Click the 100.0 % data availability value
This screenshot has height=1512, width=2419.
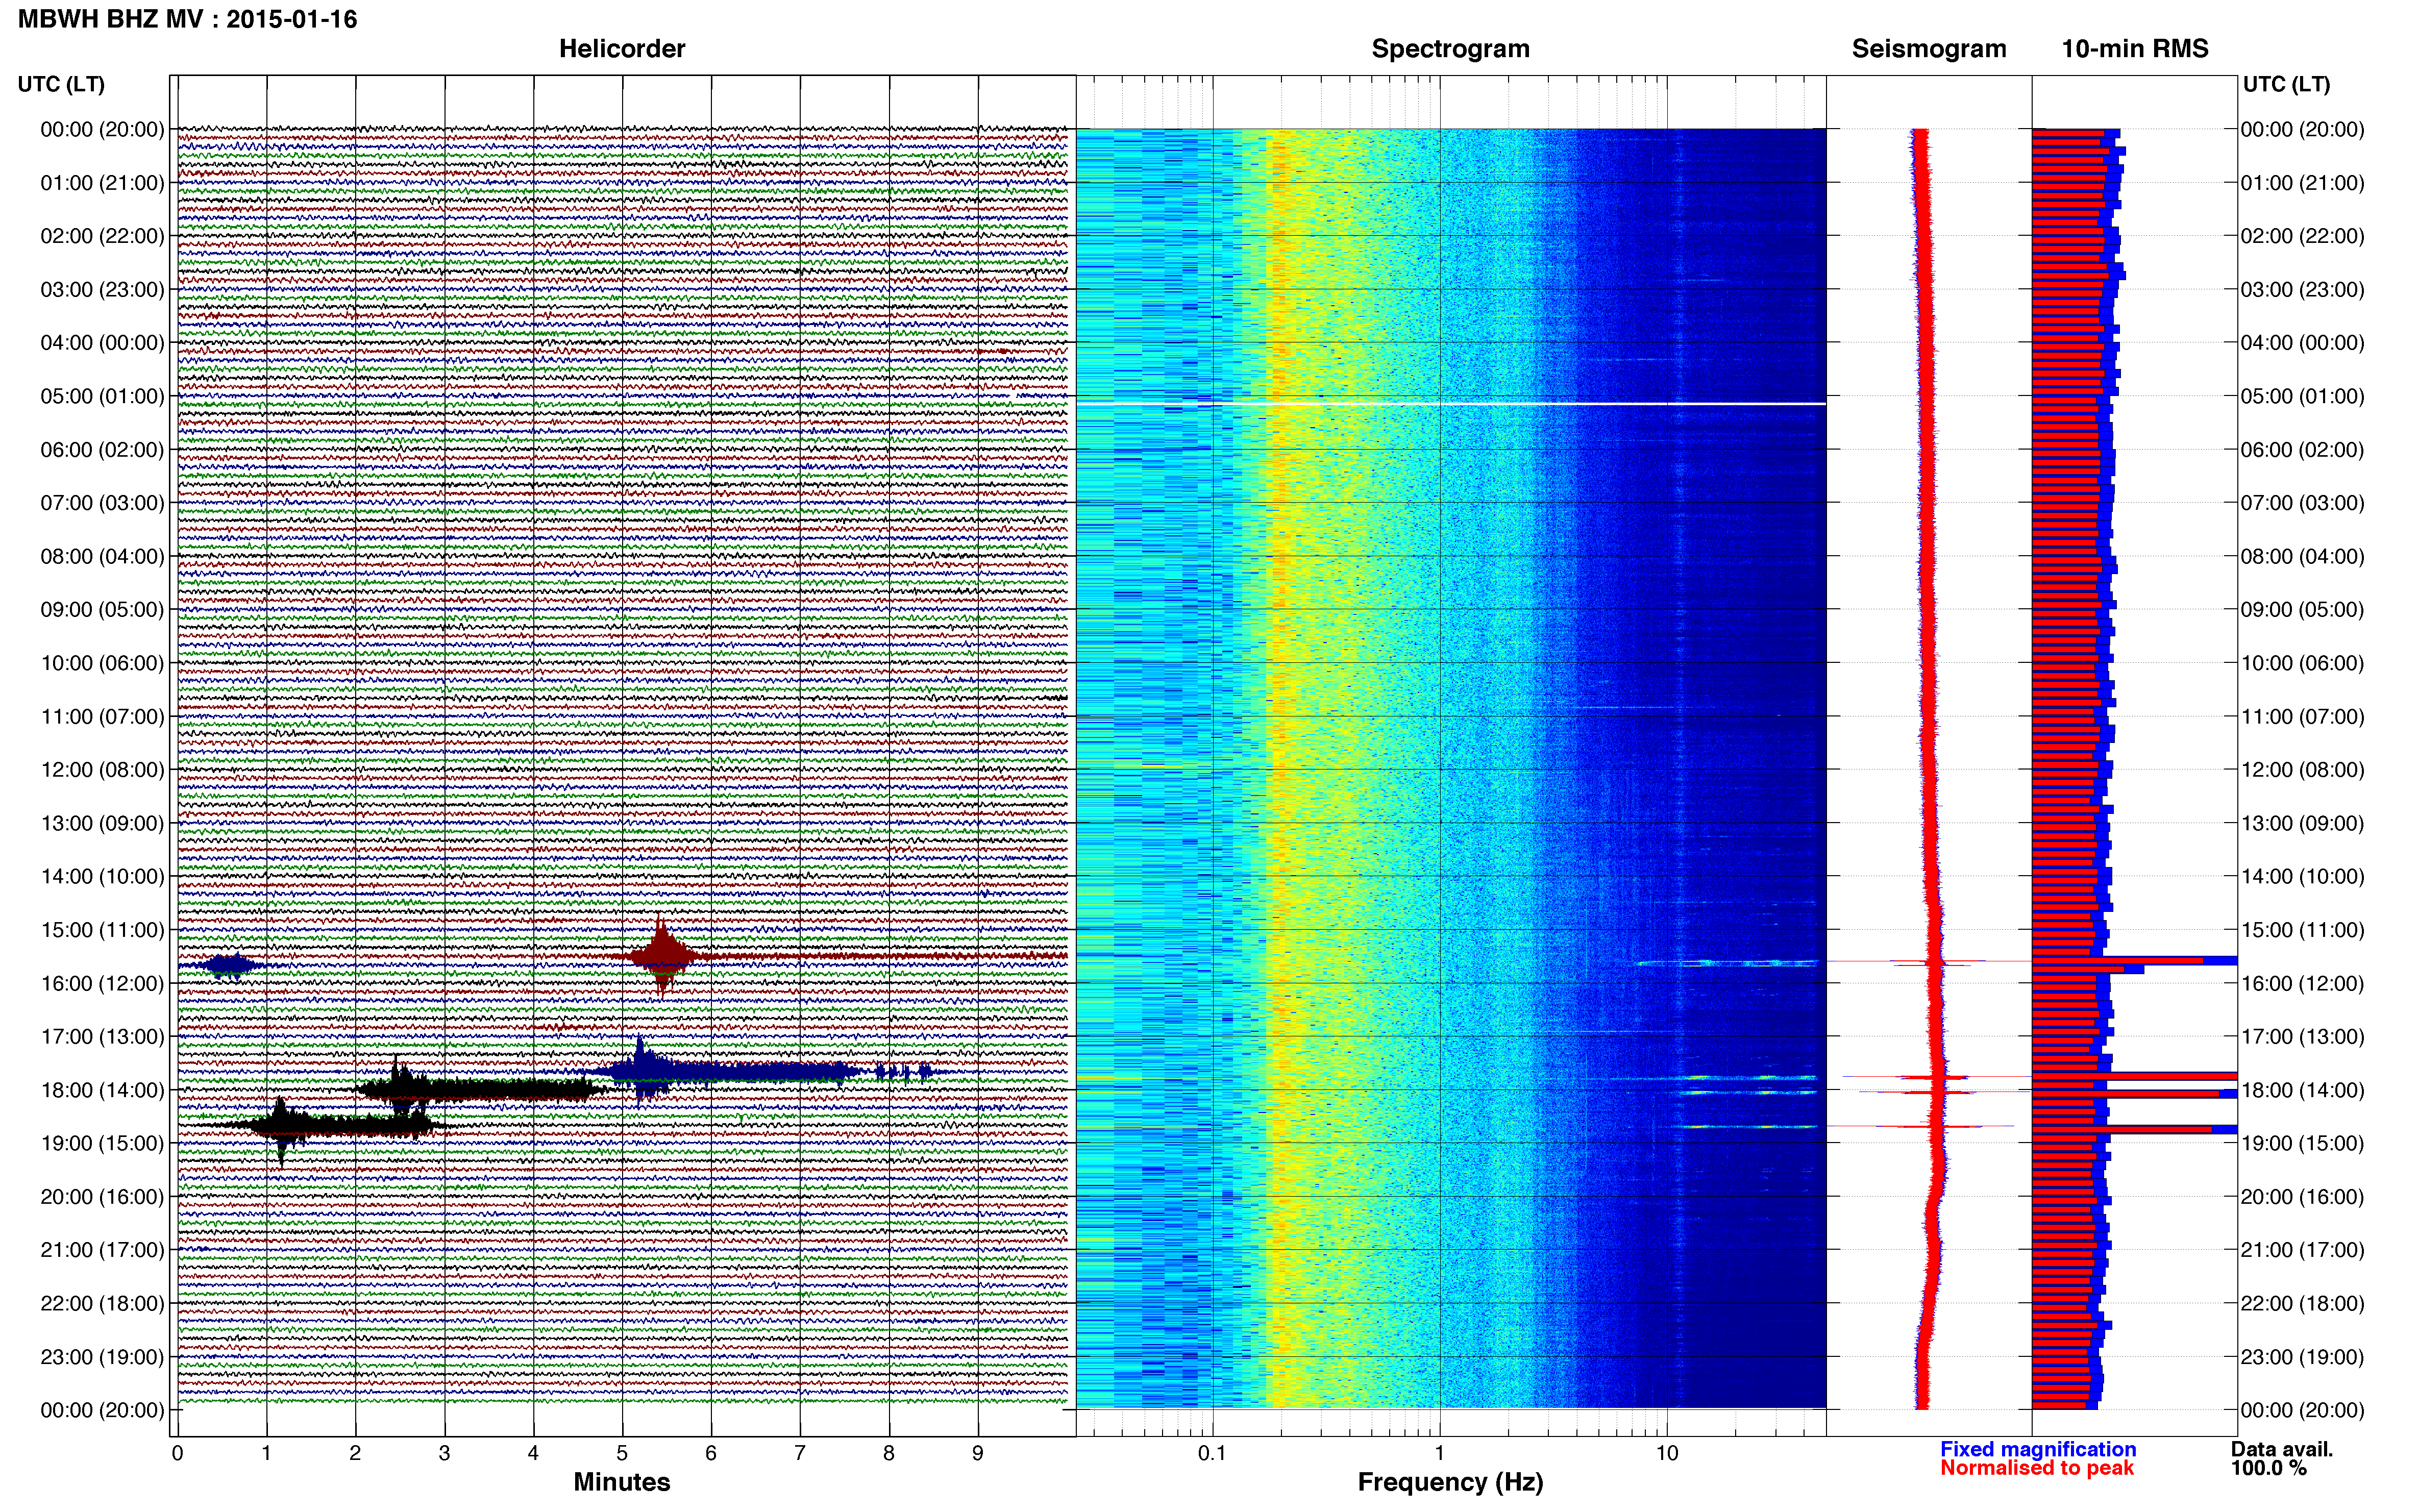2268,1468
